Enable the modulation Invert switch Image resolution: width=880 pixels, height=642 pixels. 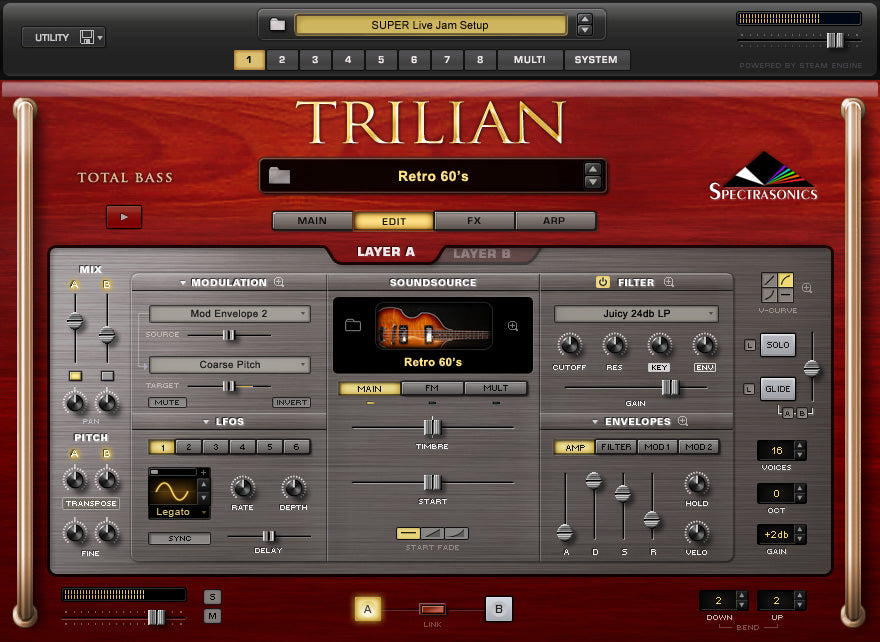click(x=291, y=402)
